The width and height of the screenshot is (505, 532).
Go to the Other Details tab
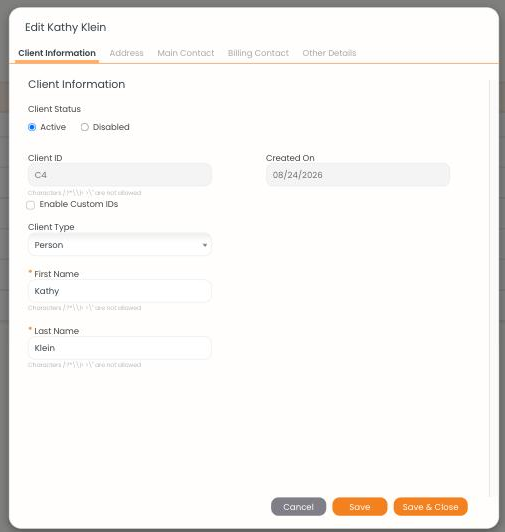coord(329,53)
